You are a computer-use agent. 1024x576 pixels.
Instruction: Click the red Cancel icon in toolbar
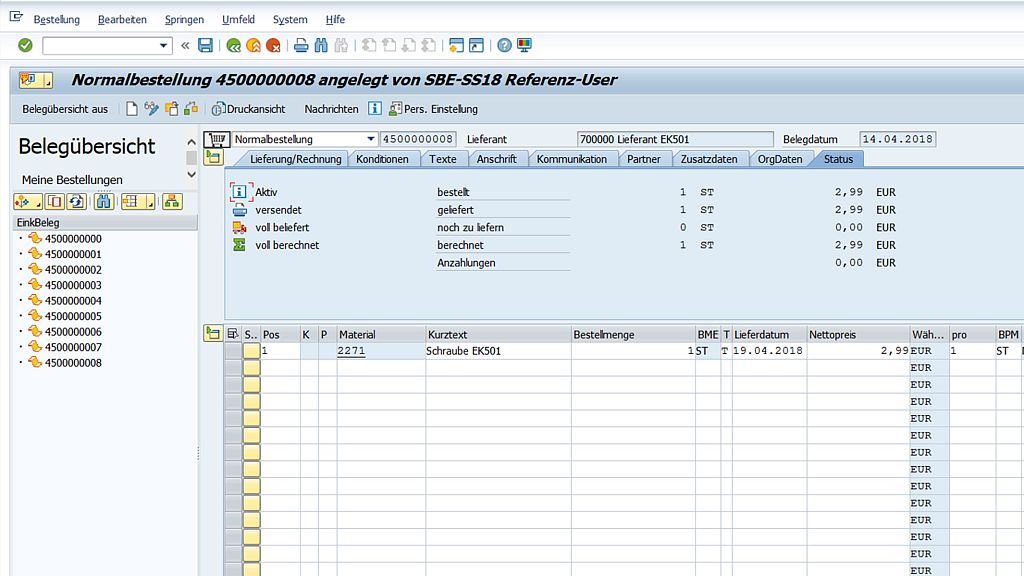click(x=273, y=45)
